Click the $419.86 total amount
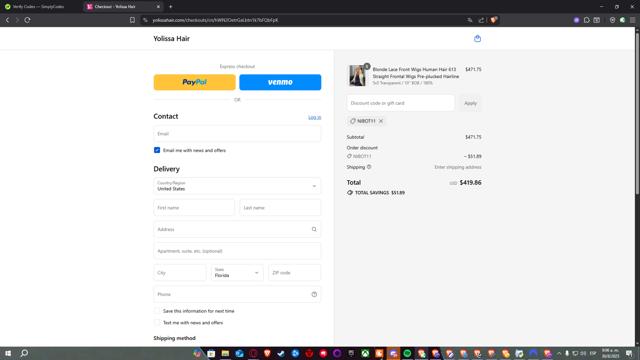The image size is (640, 360). click(x=470, y=182)
